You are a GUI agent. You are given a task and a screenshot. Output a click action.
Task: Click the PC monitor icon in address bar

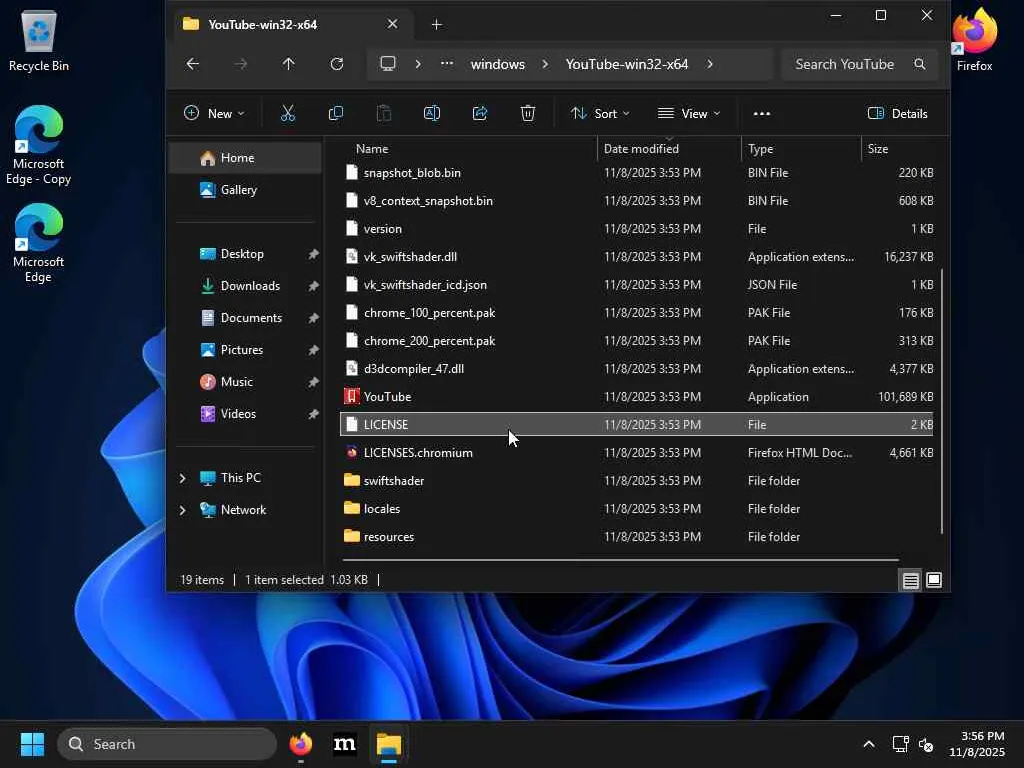pyautogui.click(x=388, y=64)
